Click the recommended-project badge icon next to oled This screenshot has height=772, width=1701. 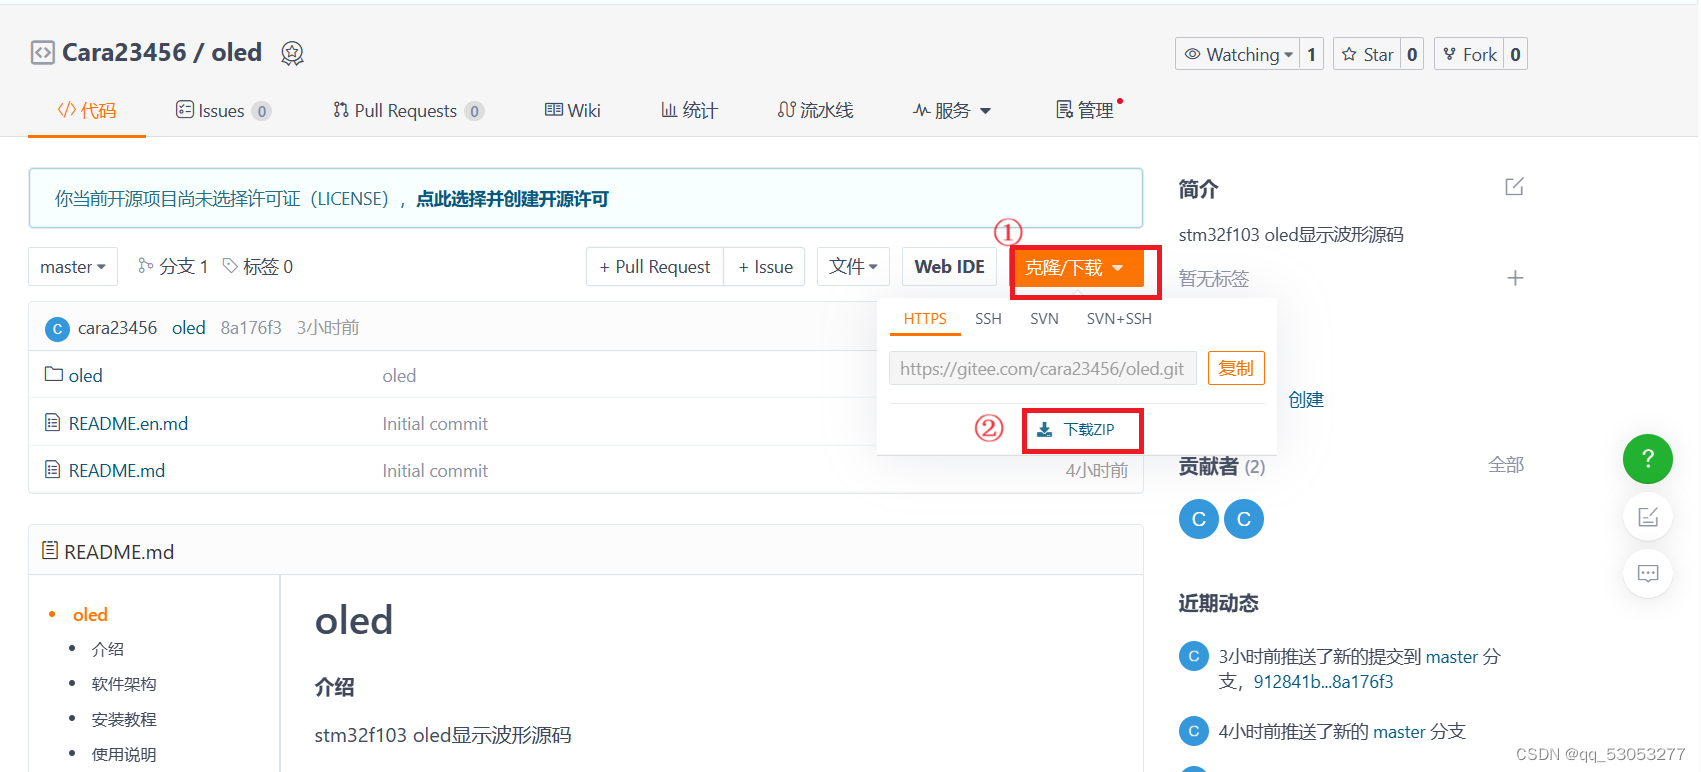[292, 53]
